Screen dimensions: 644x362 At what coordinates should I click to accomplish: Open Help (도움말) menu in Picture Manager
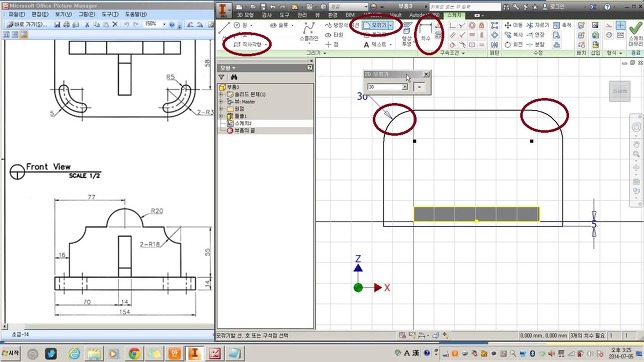coord(136,14)
